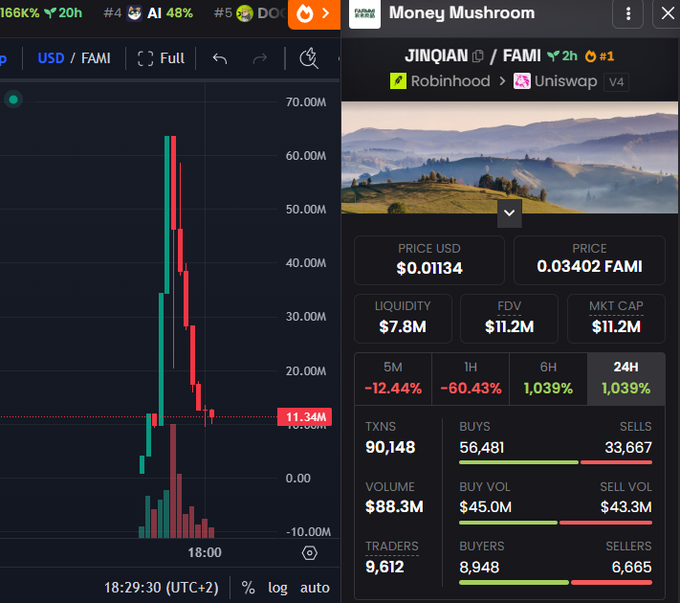Open the three-dot options menu
Image resolution: width=680 pixels, height=603 pixels.
(628, 13)
